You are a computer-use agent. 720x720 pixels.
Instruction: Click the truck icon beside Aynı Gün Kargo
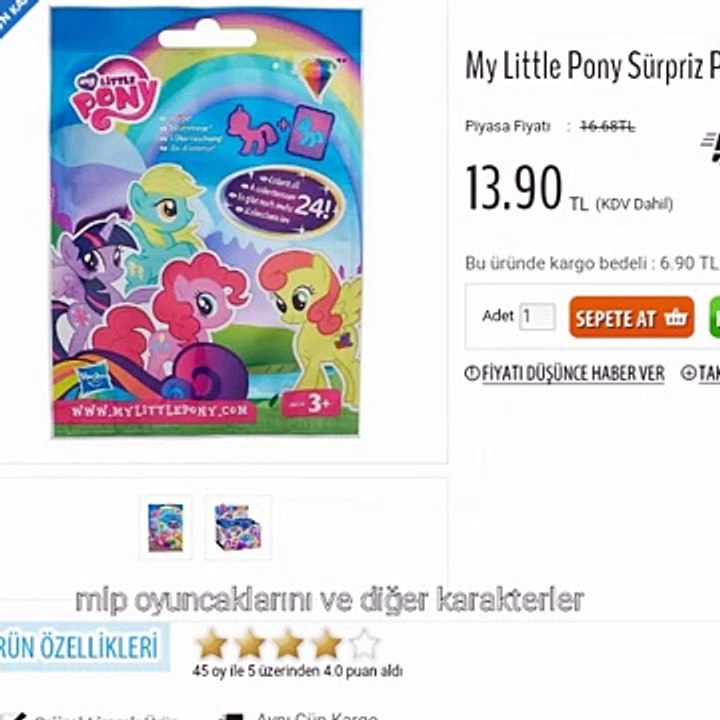tap(232, 716)
